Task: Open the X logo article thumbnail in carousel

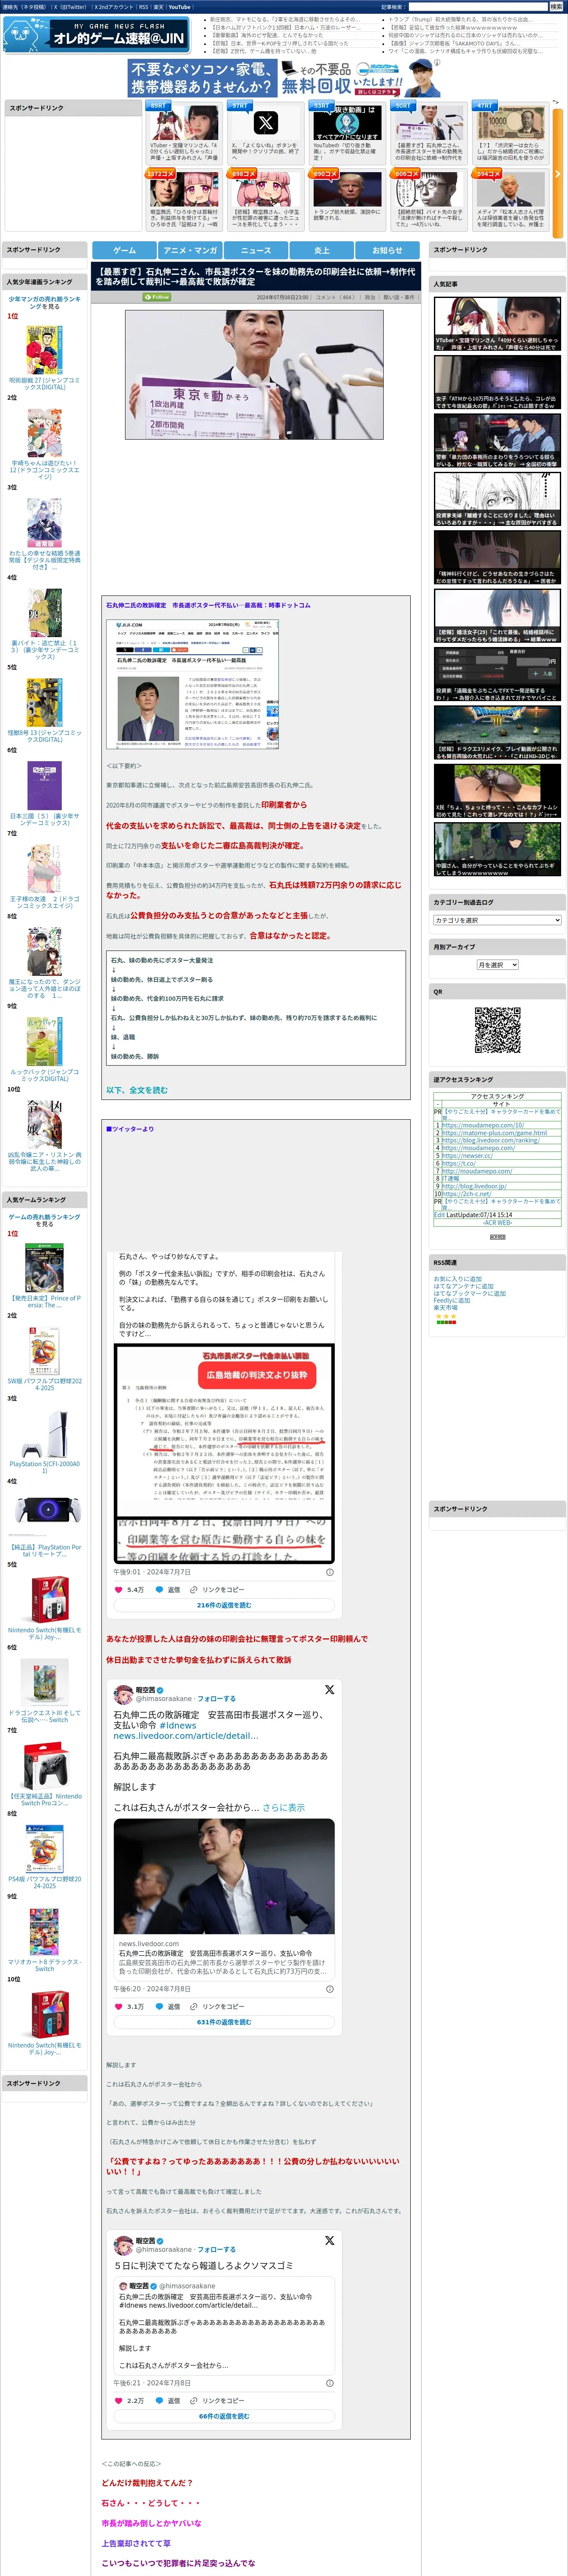Action: point(265,123)
